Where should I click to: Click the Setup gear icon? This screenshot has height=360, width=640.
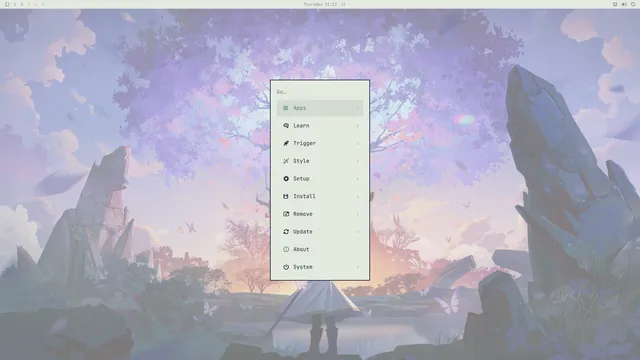(286, 179)
